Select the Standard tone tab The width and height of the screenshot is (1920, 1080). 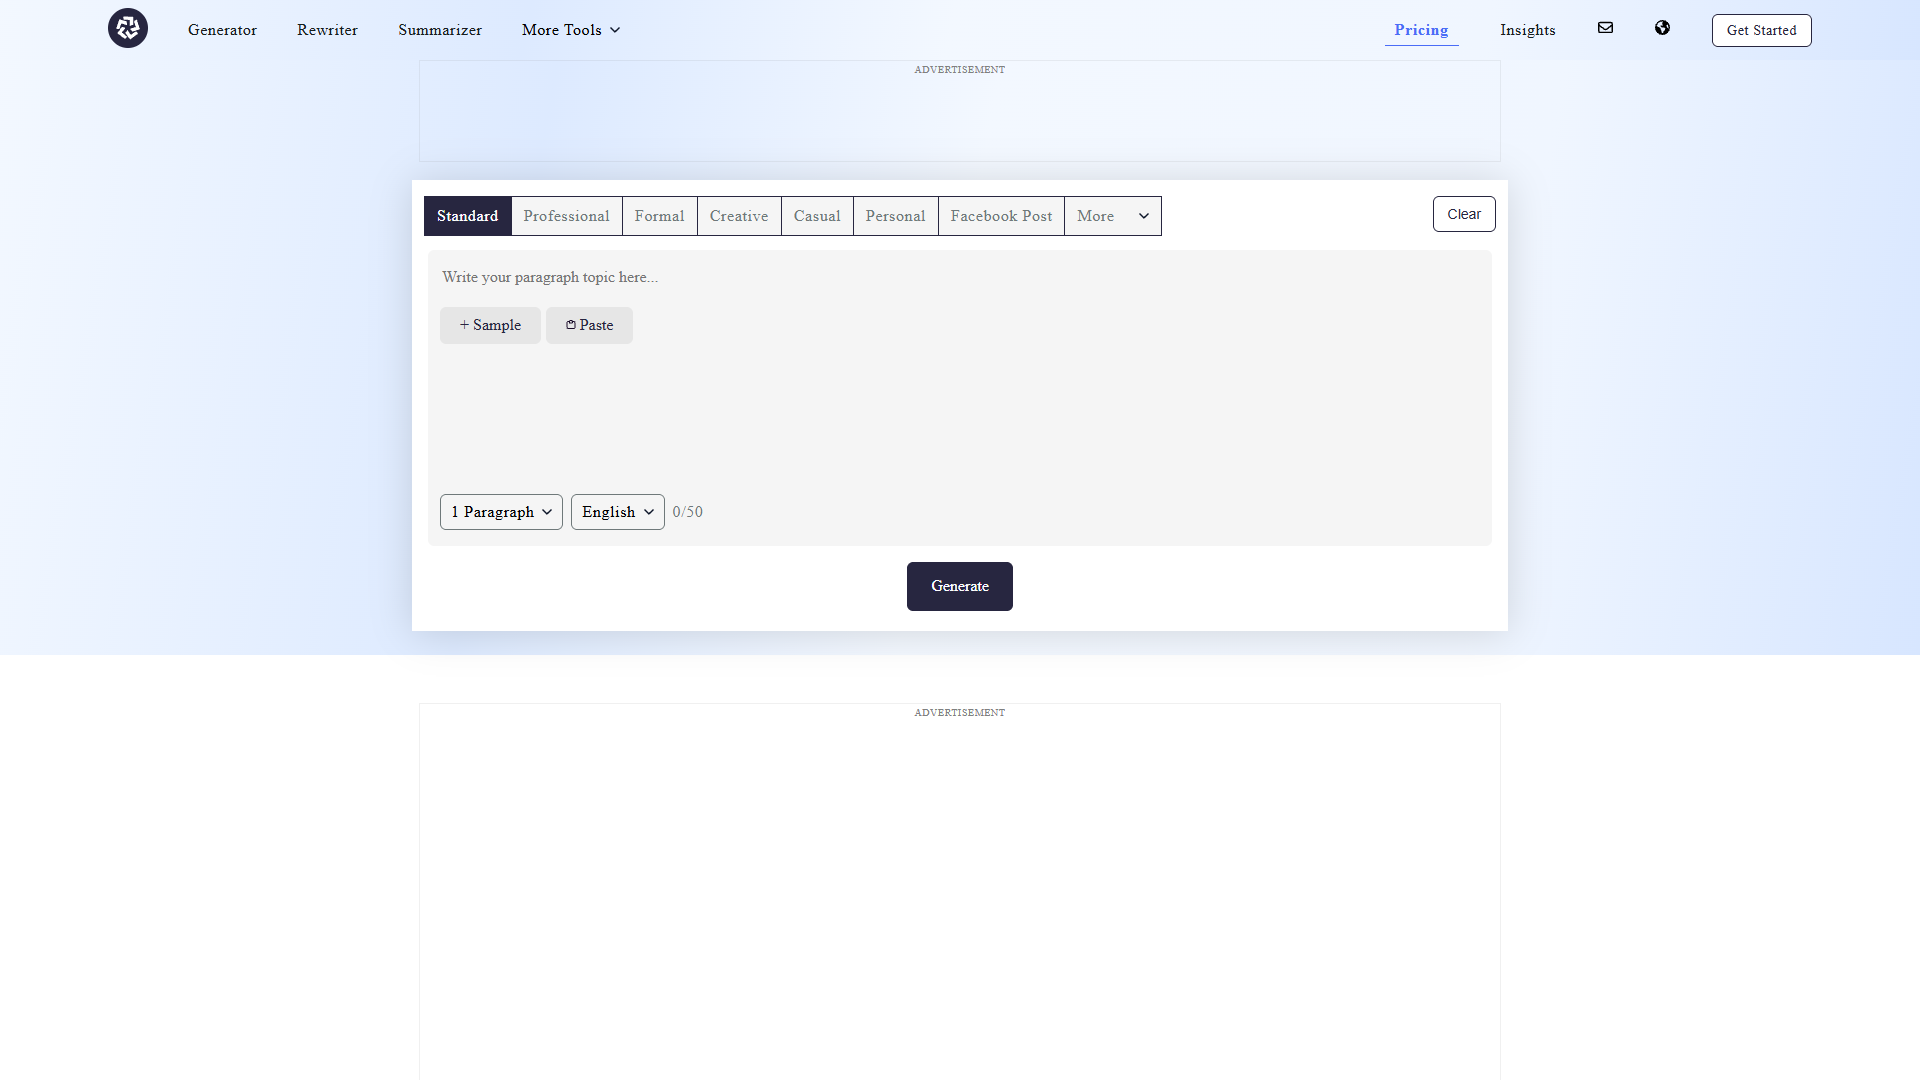coord(467,216)
